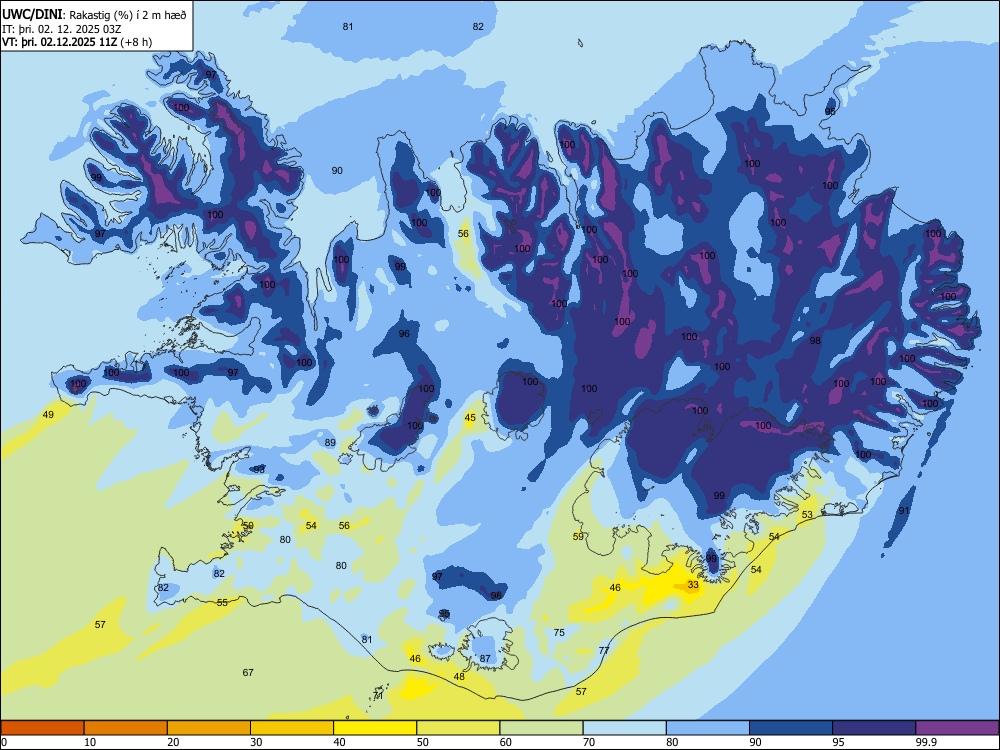The width and height of the screenshot is (1000, 750).
Task: Click the value 67 in the southwest sea
Action: [x=248, y=672]
